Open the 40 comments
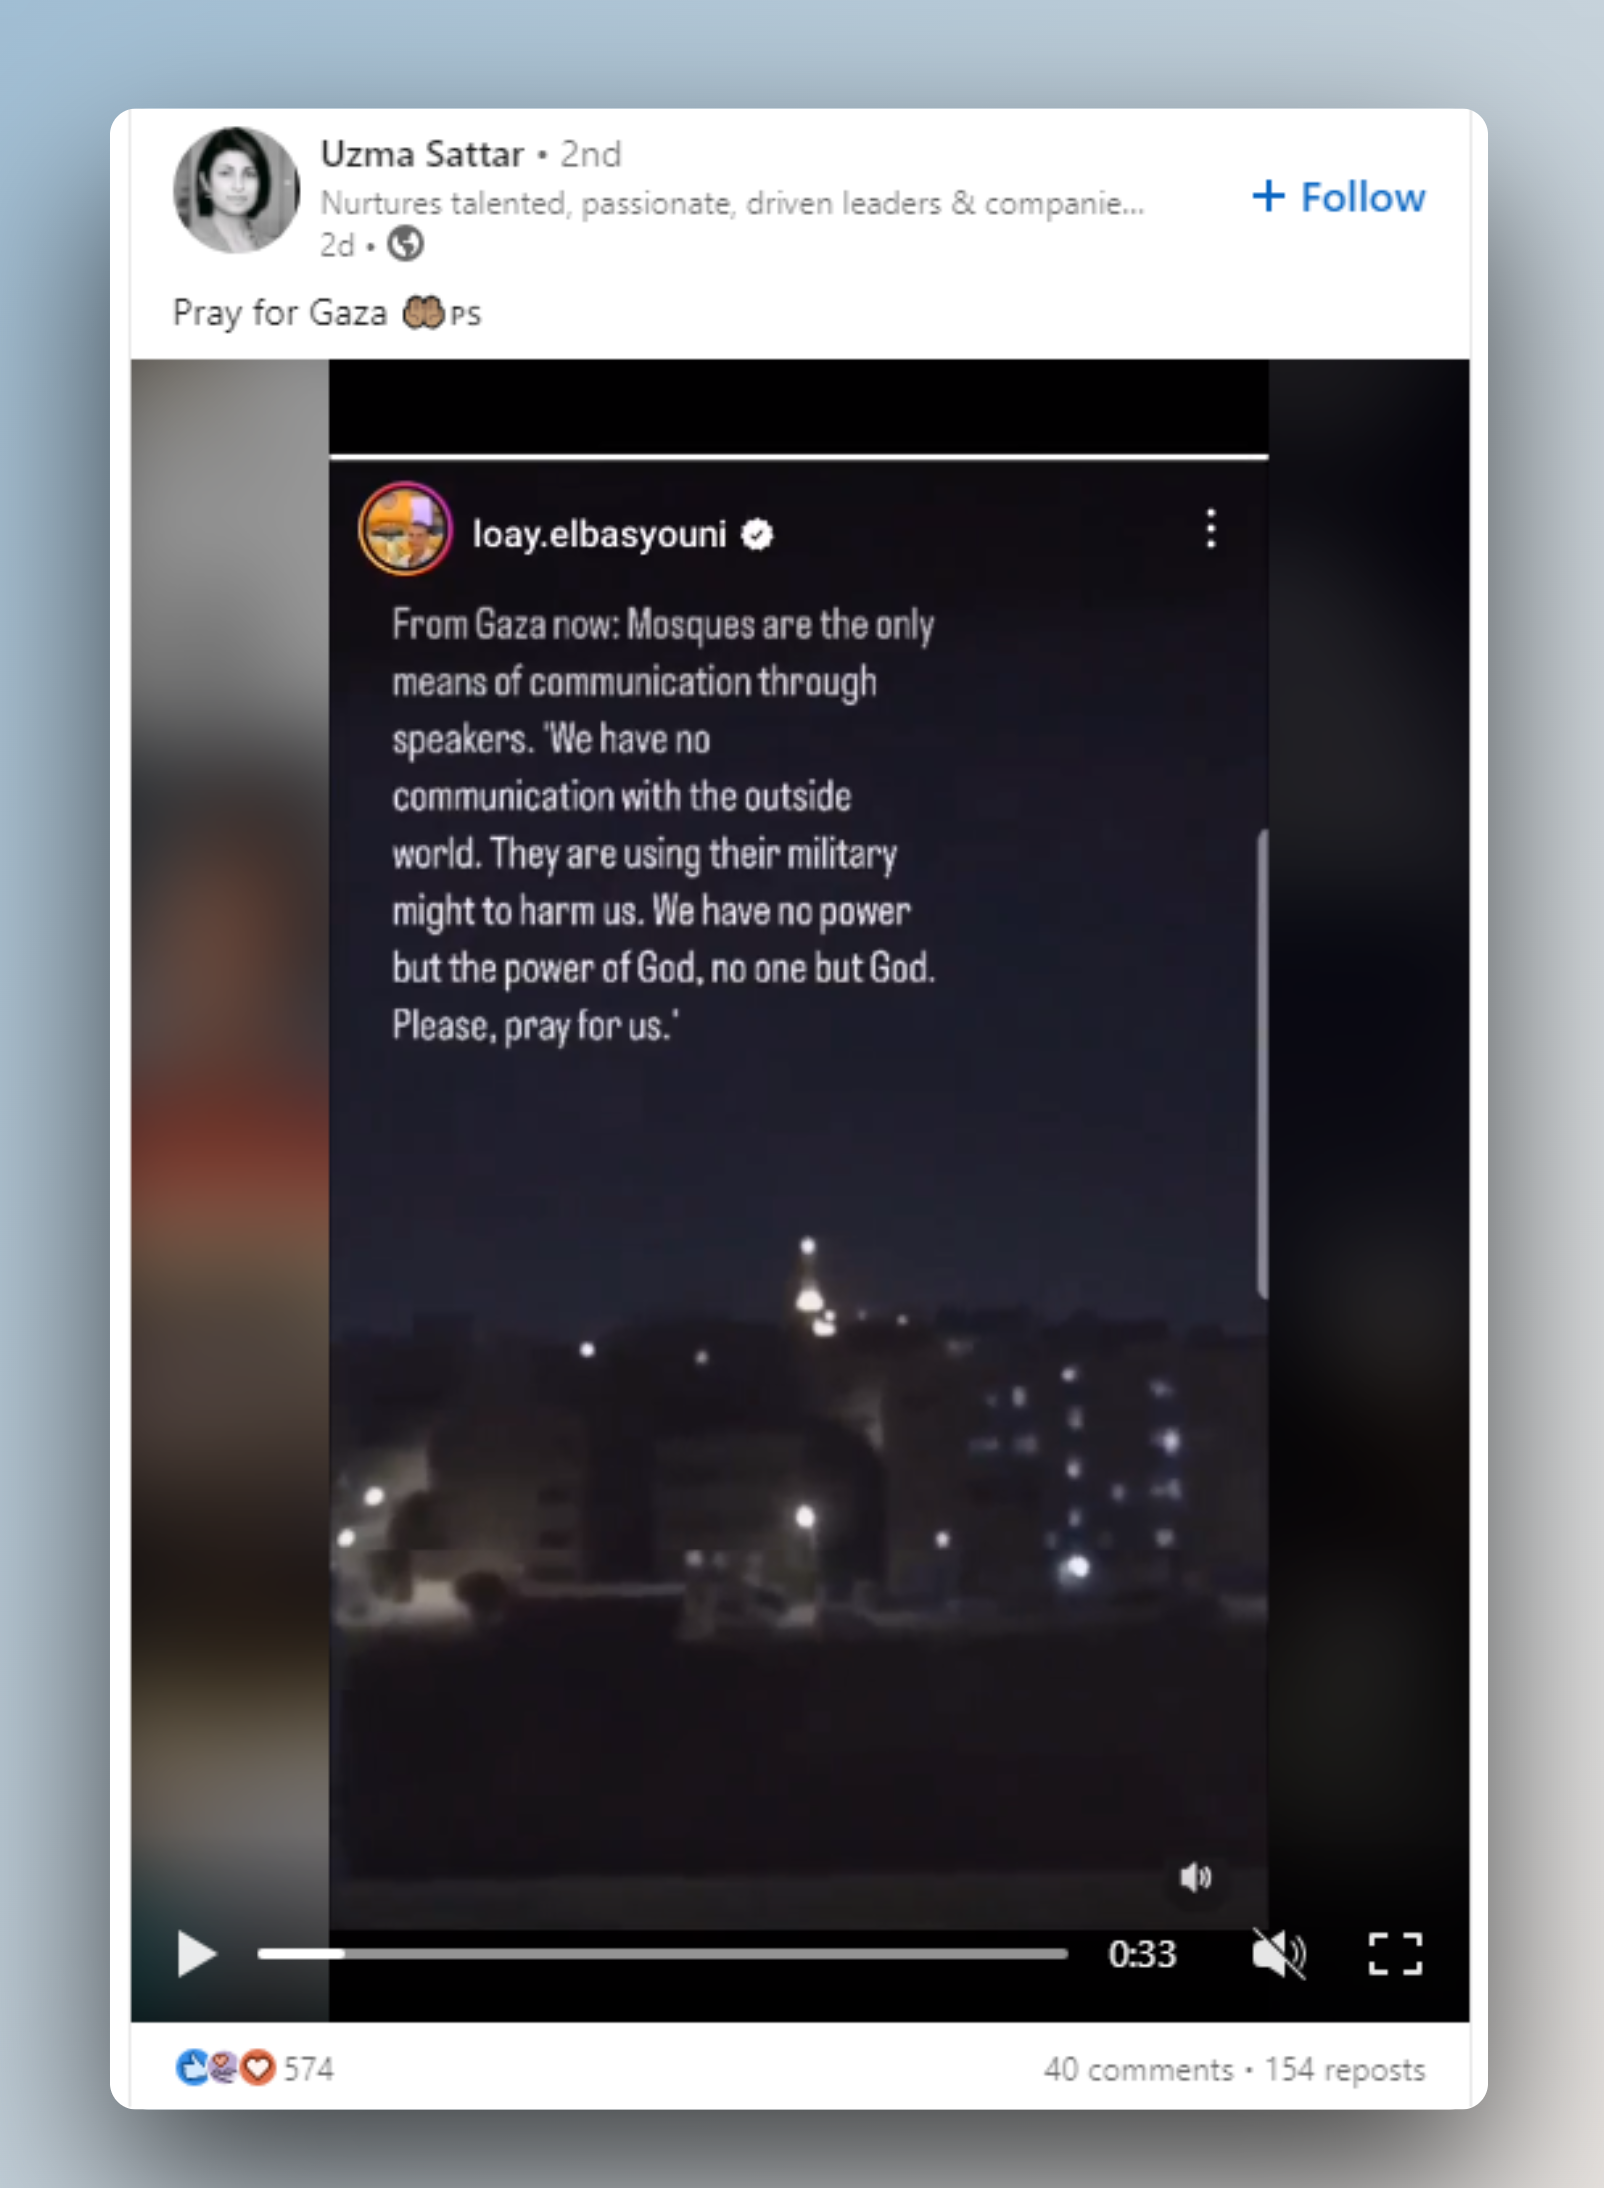1604x2188 pixels. pyautogui.click(x=1138, y=2069)
